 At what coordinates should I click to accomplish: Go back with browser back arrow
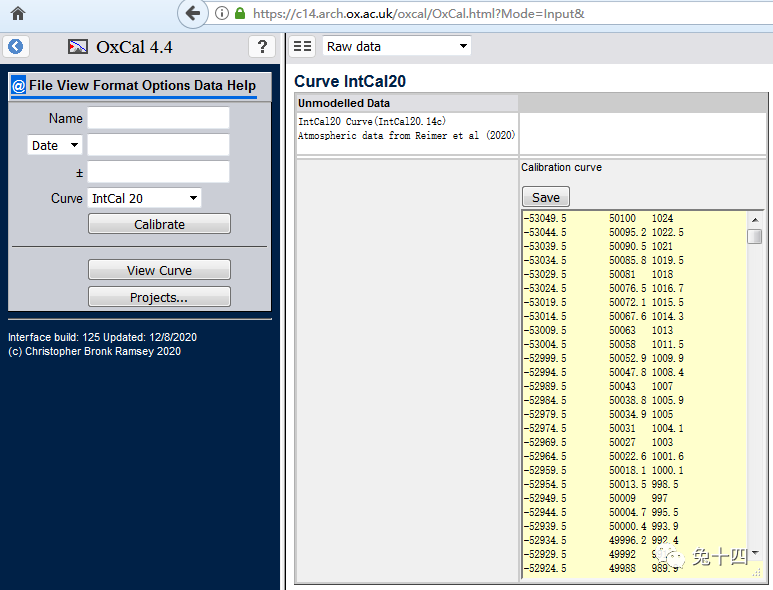[x=193, y=13]
